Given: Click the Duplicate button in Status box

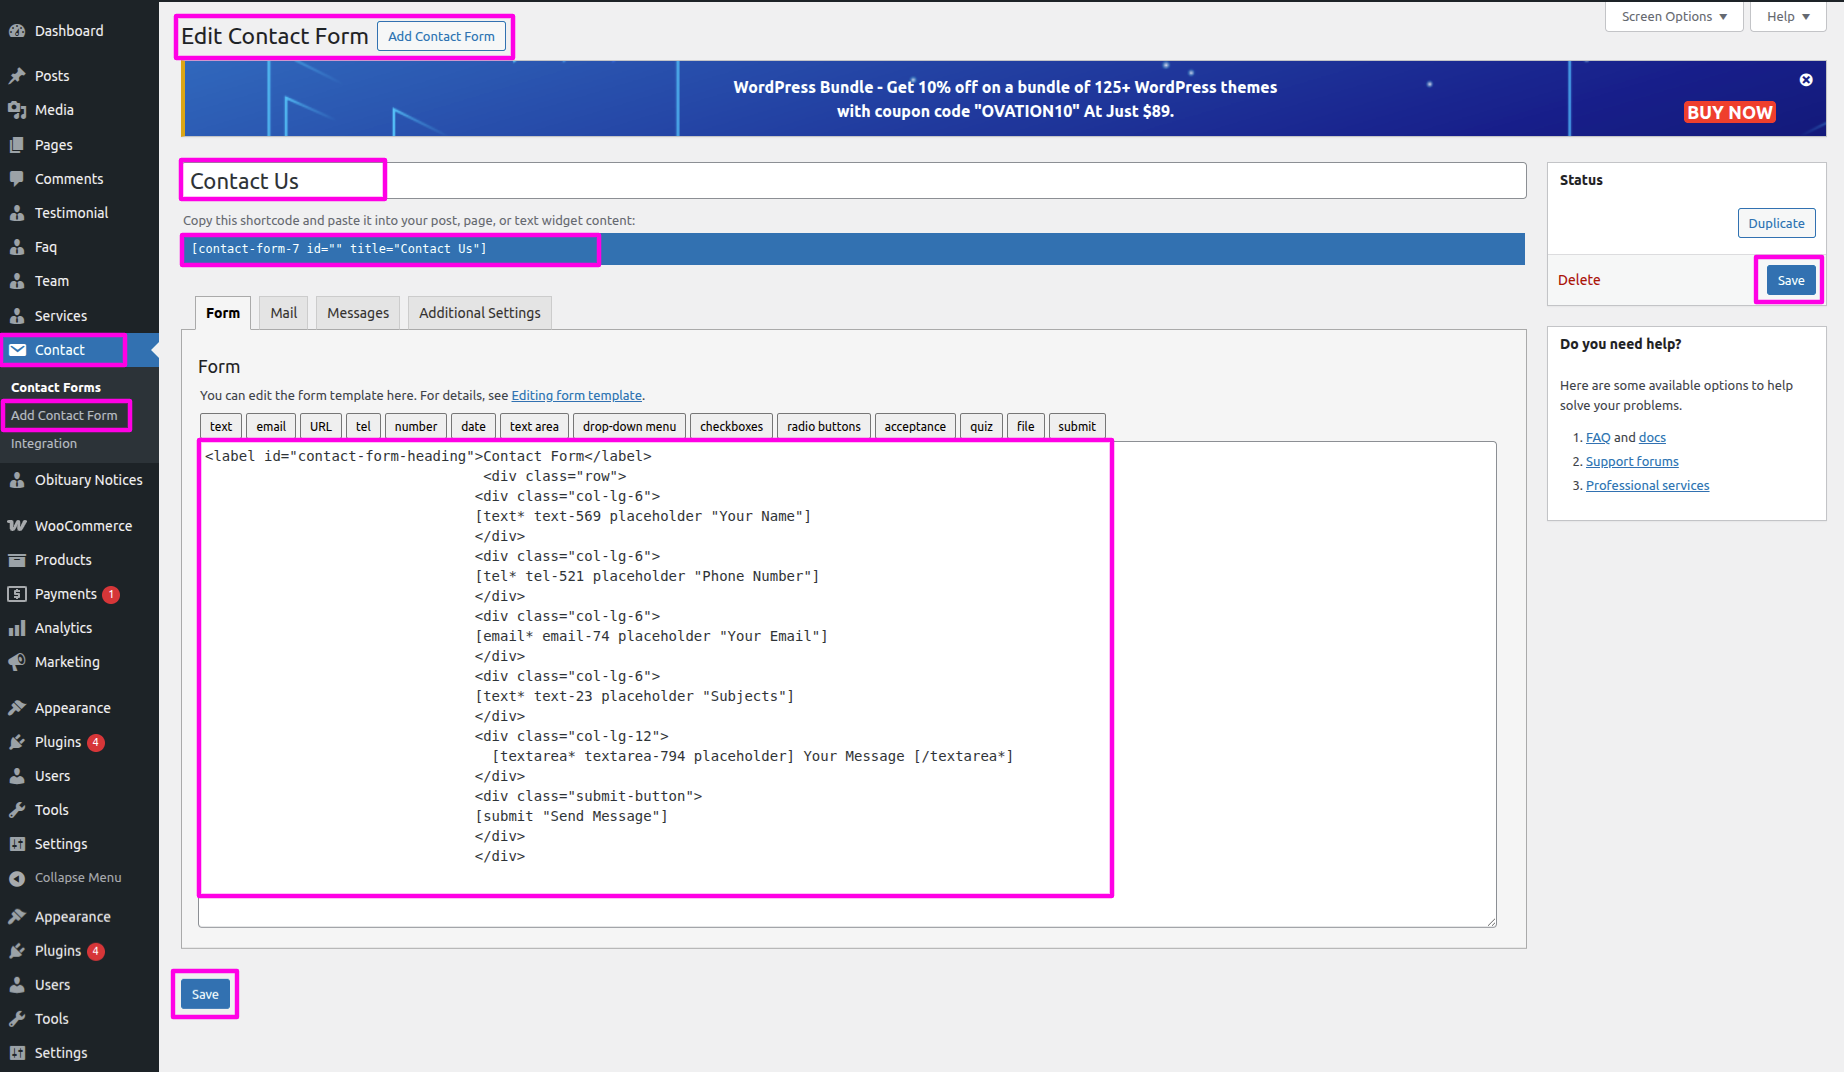Looking at the screenshot, I should click(x=1776, y=223).
